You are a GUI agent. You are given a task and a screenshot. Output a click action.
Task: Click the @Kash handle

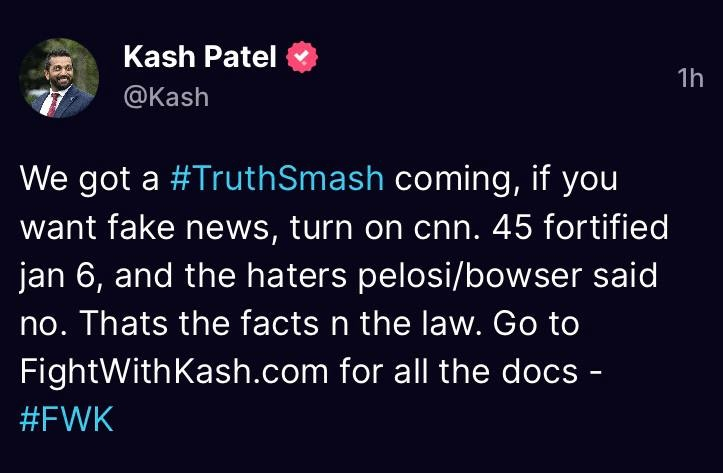tap(166, 98)
